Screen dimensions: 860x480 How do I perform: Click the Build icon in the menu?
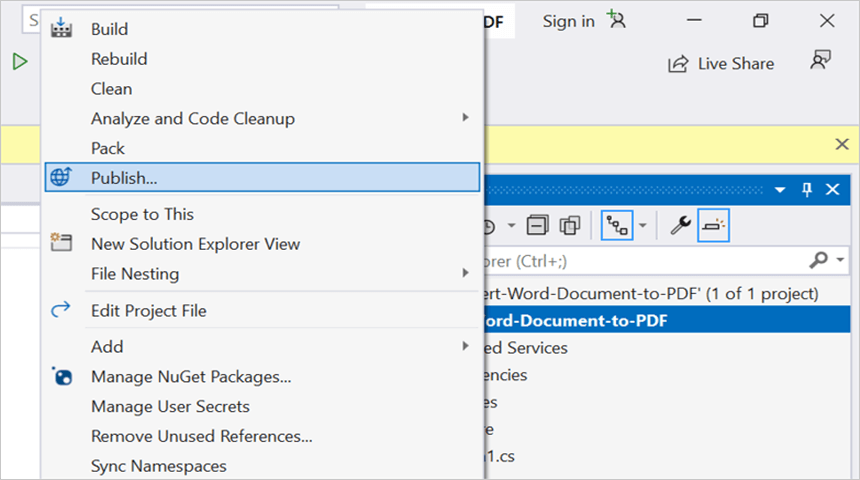click(x=61, y=27)
